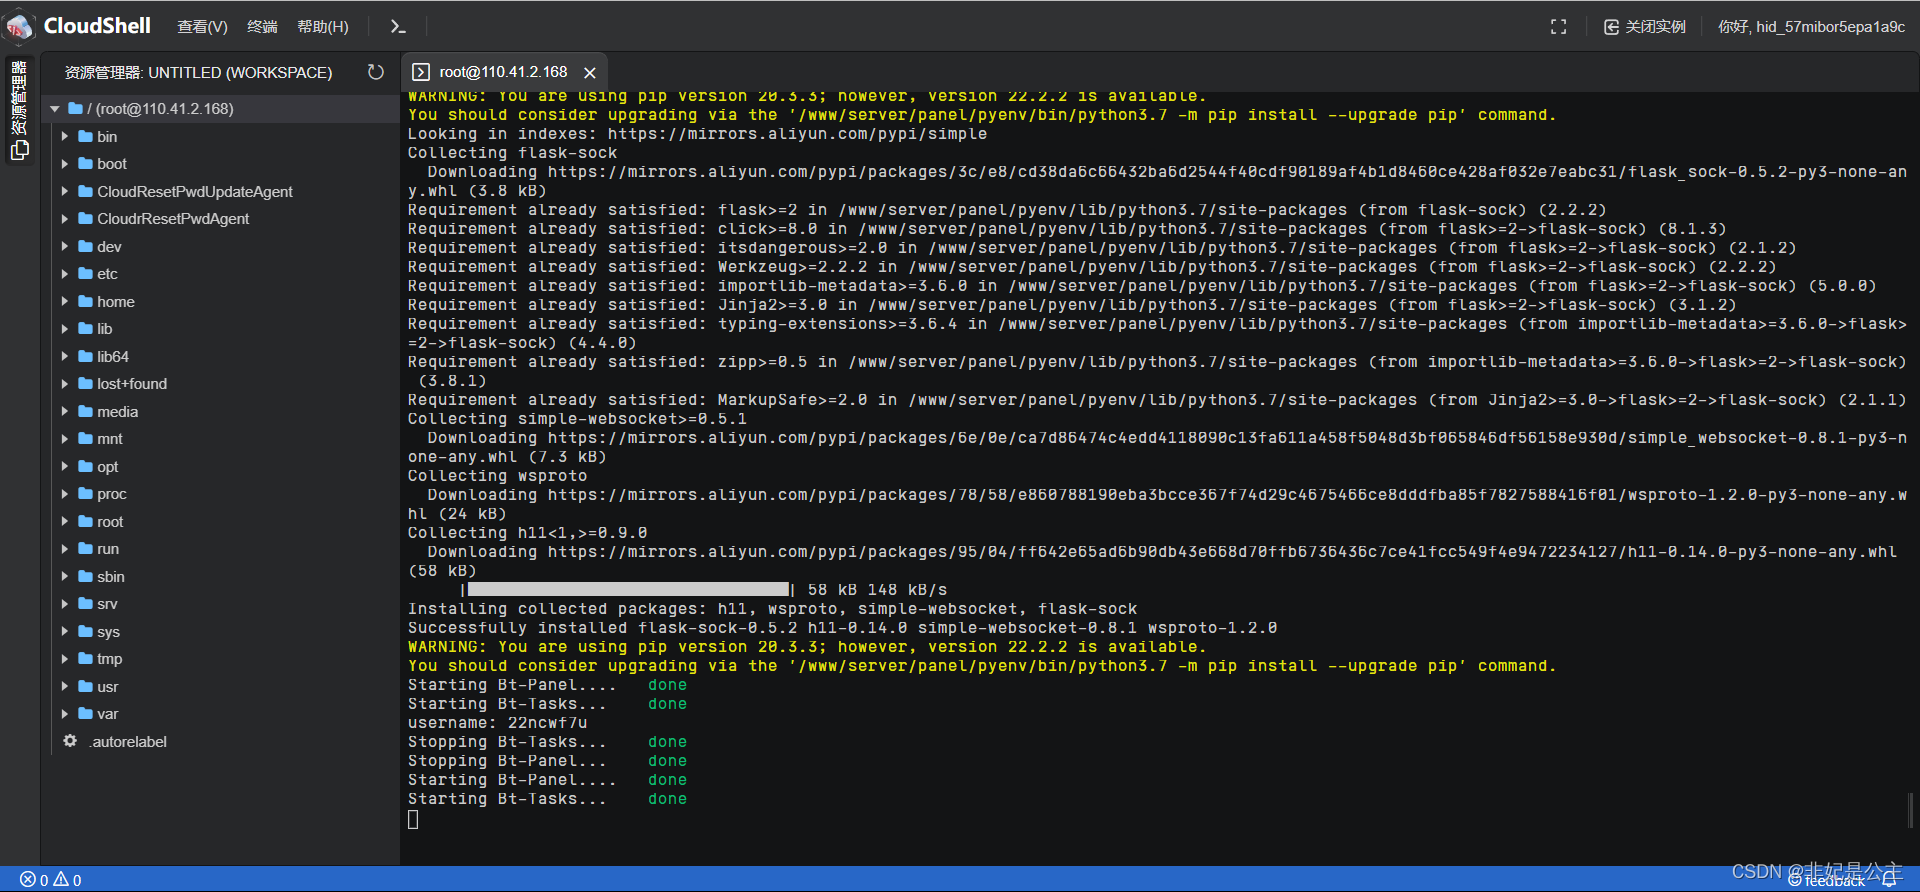Expand the CloudResetPwdUpdateAgent folder arrow

coord(65,191)
